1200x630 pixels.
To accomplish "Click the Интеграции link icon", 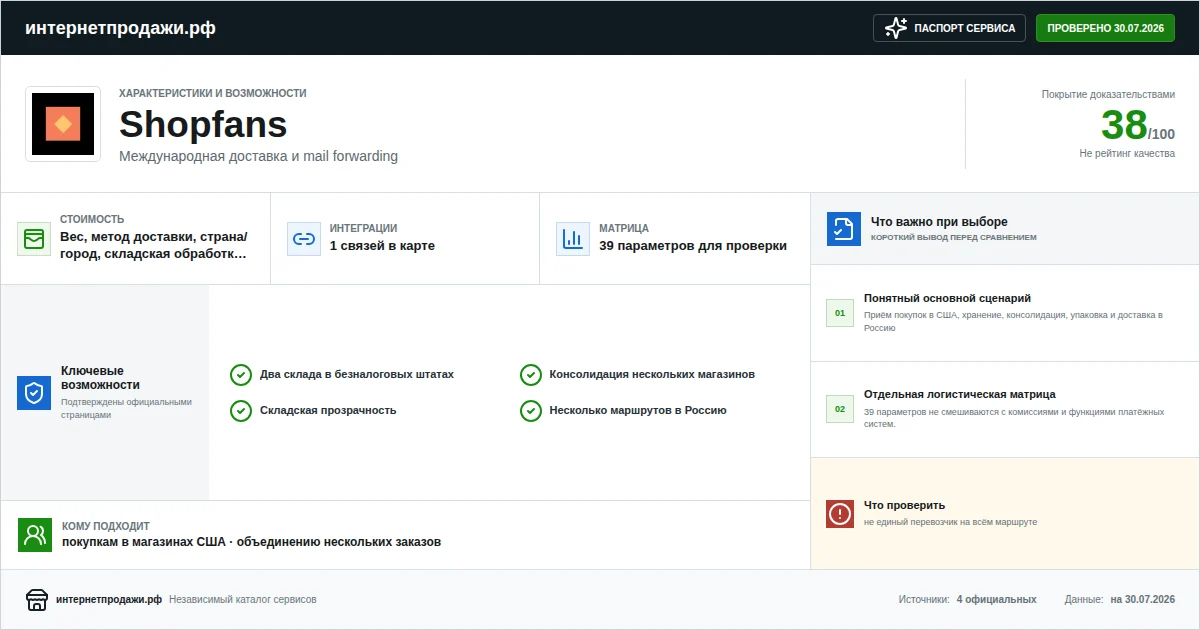I will point(303,239).
